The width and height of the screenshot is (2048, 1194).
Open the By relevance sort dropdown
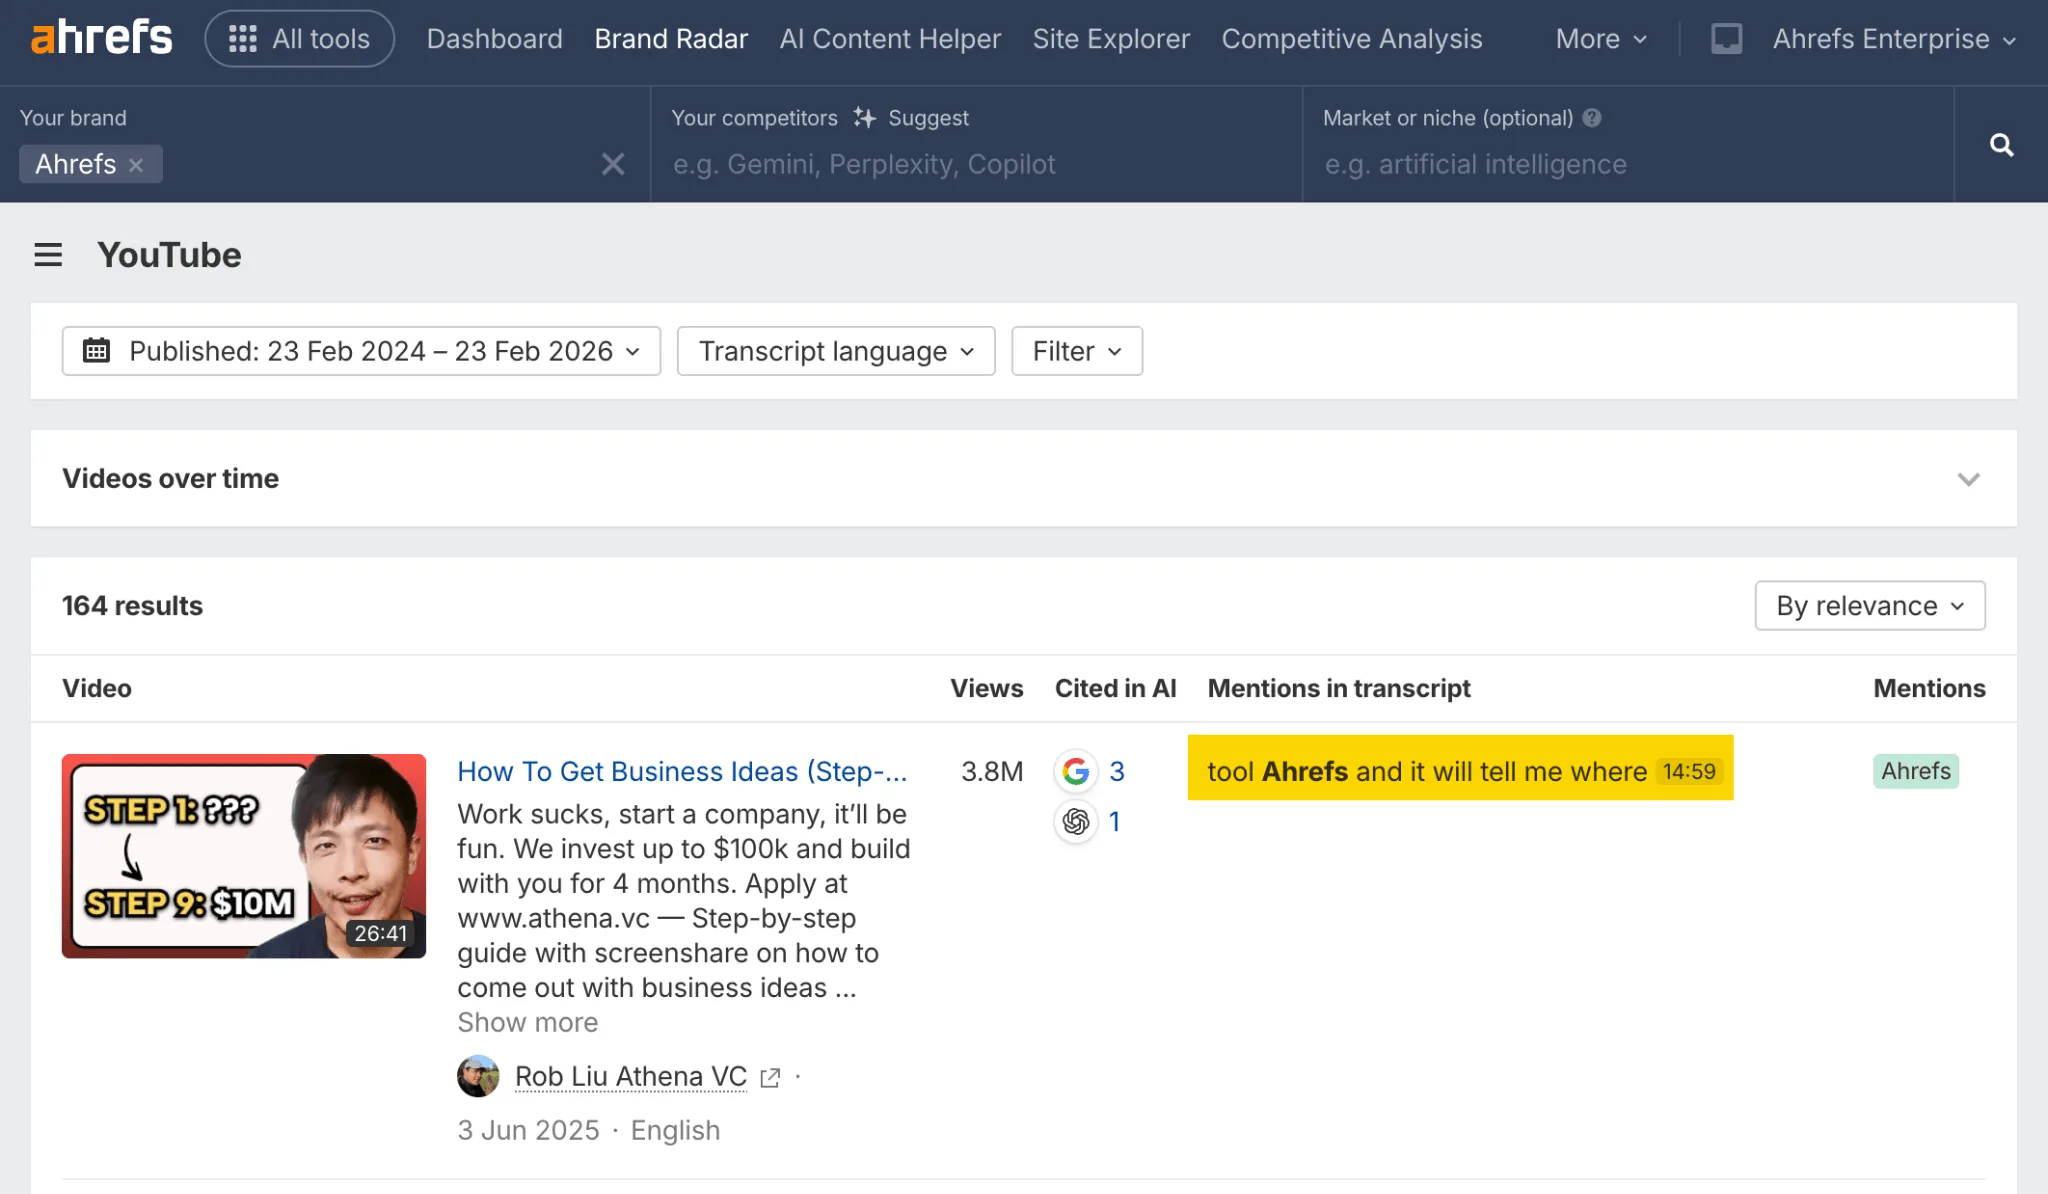point(1869,605)
